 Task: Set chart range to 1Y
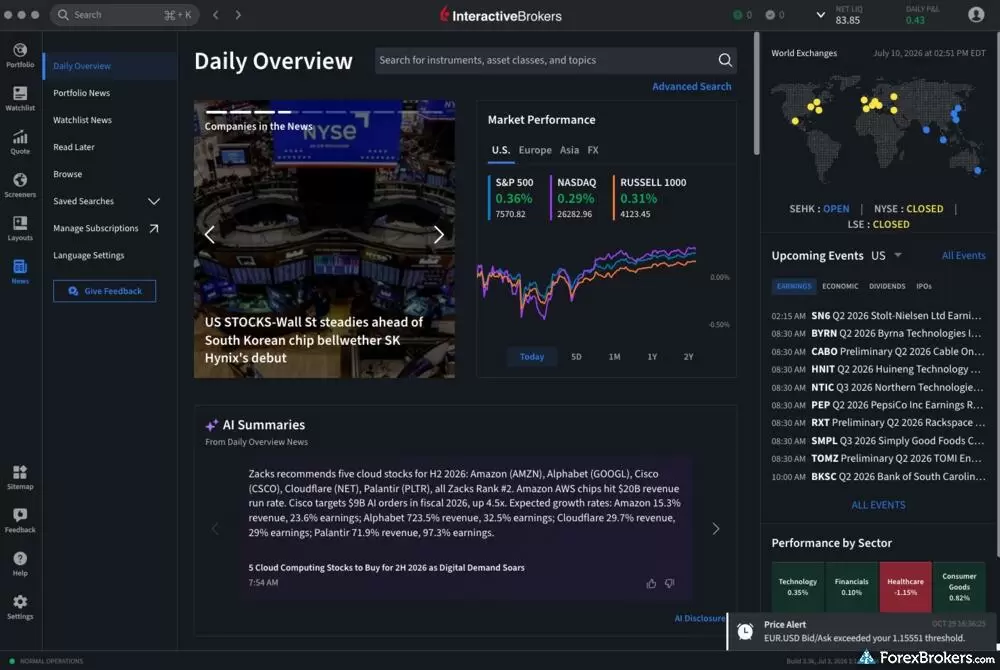pos(652,357)
